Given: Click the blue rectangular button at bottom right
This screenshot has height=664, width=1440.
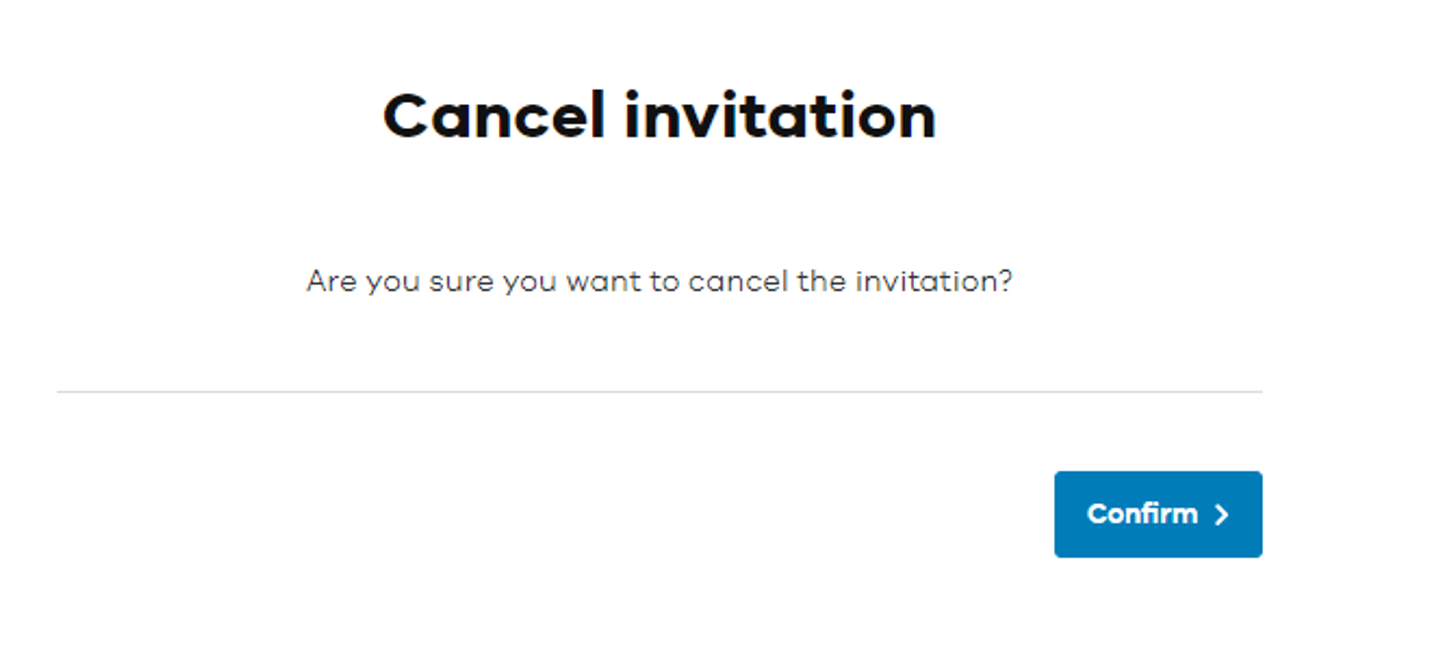Looking at the screenshot, I should tap(1157, 514).
